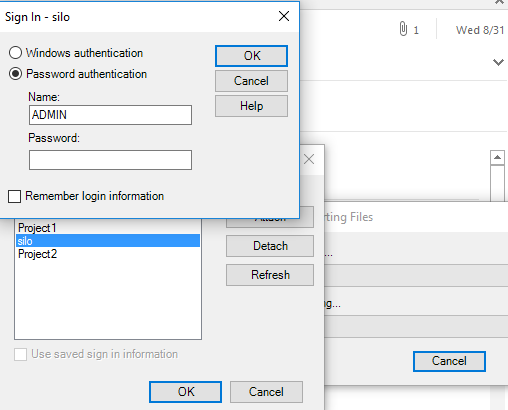508x410 pixels.
Task: Refresh the project list
Action: (x=270, y=275)
